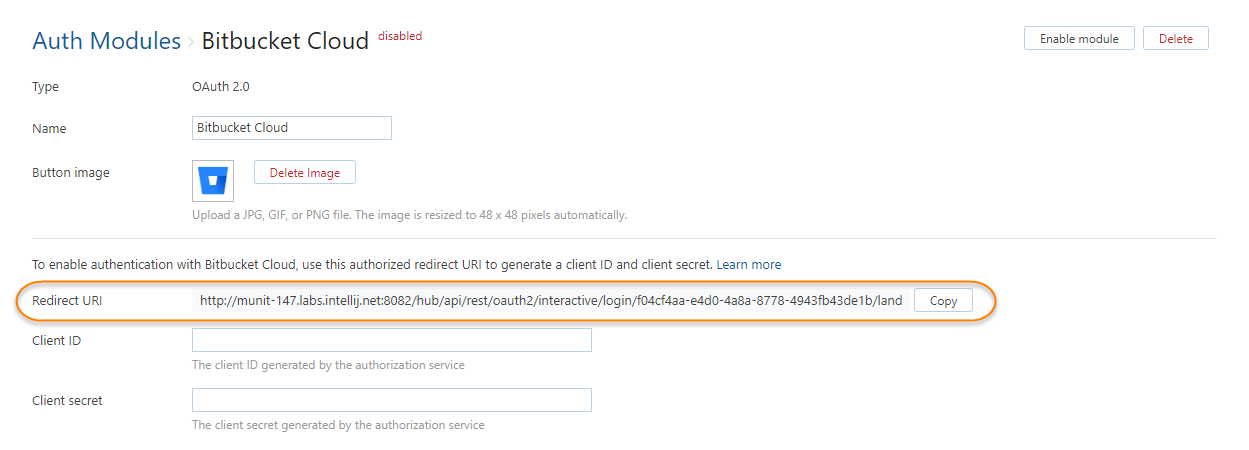Copy the Redirect URI
Screen dimensions: 1249x450
(x=943, y=300)
